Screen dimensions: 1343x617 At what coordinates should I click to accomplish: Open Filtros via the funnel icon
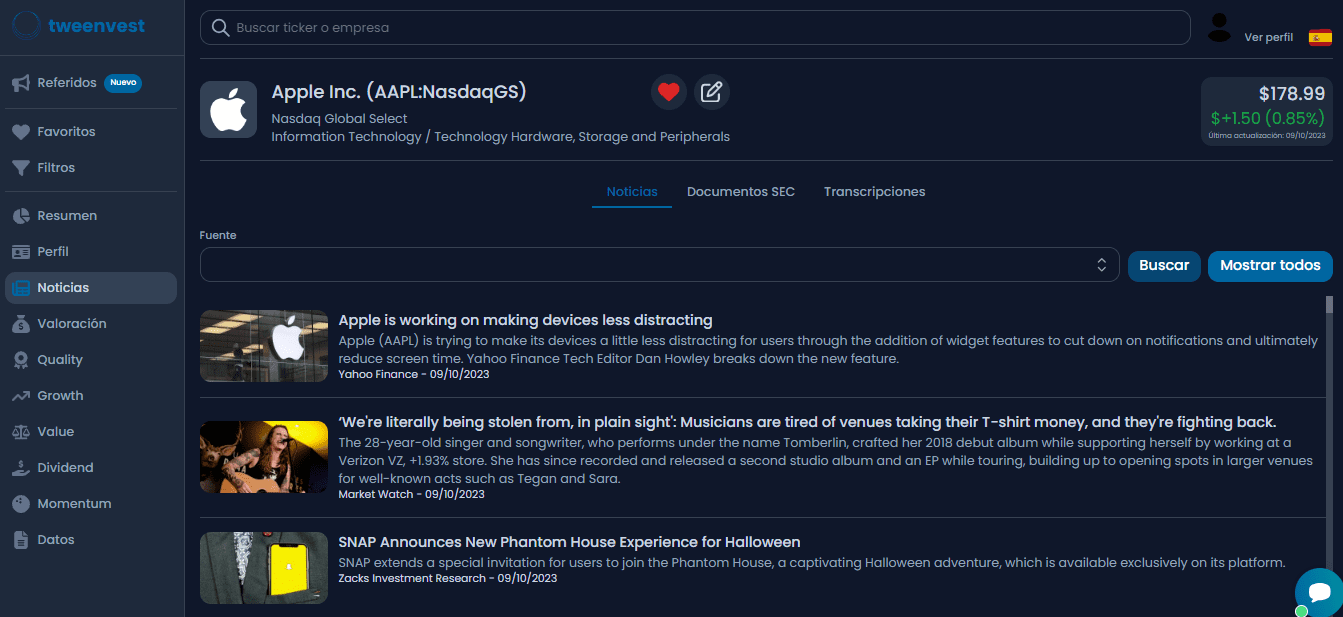point(21,168)
